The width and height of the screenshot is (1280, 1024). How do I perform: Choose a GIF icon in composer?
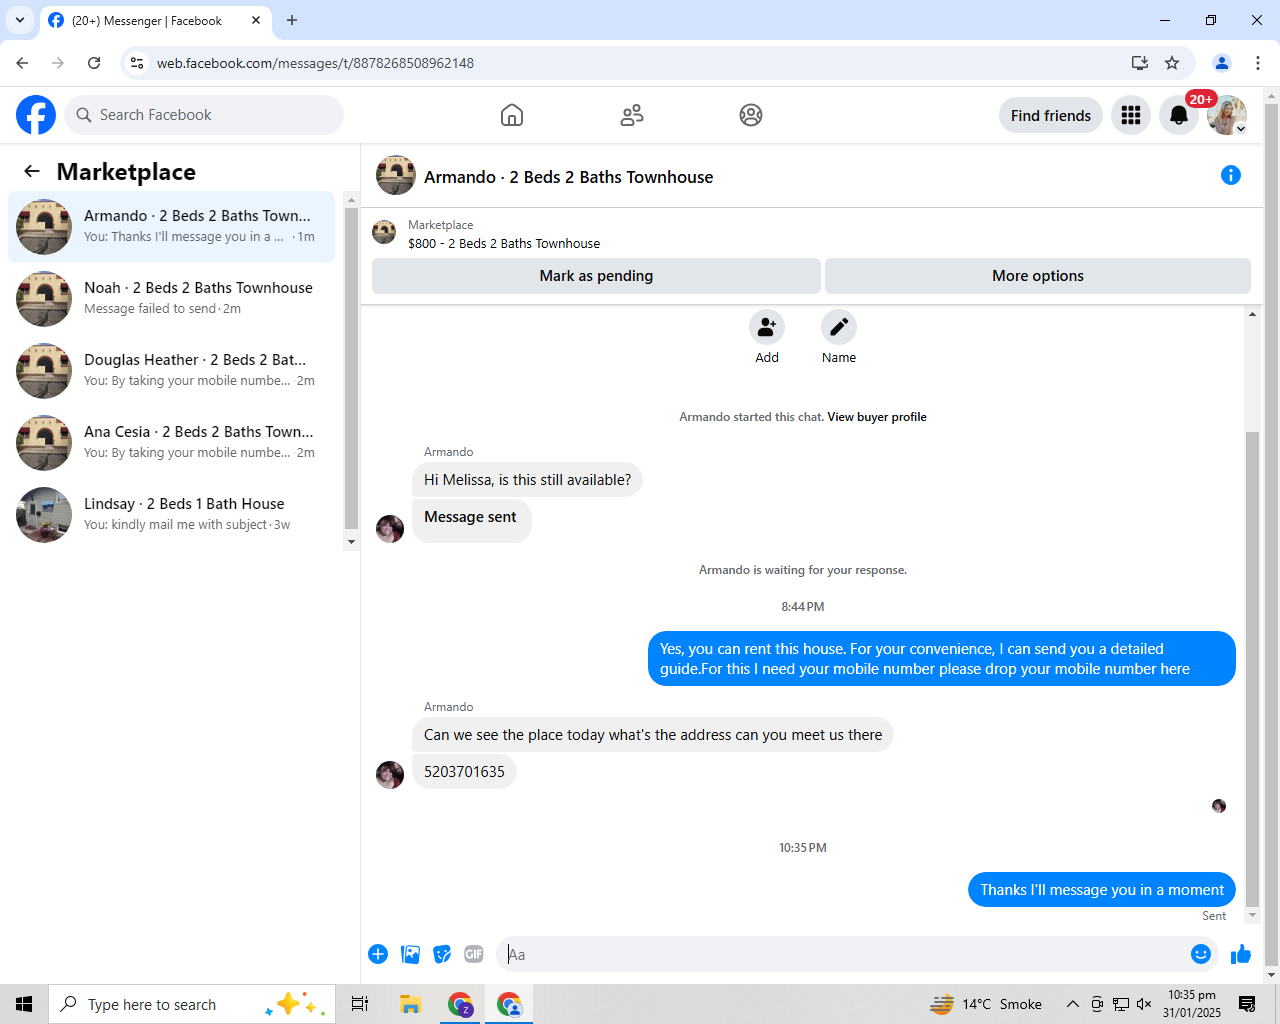pos(474,954)
